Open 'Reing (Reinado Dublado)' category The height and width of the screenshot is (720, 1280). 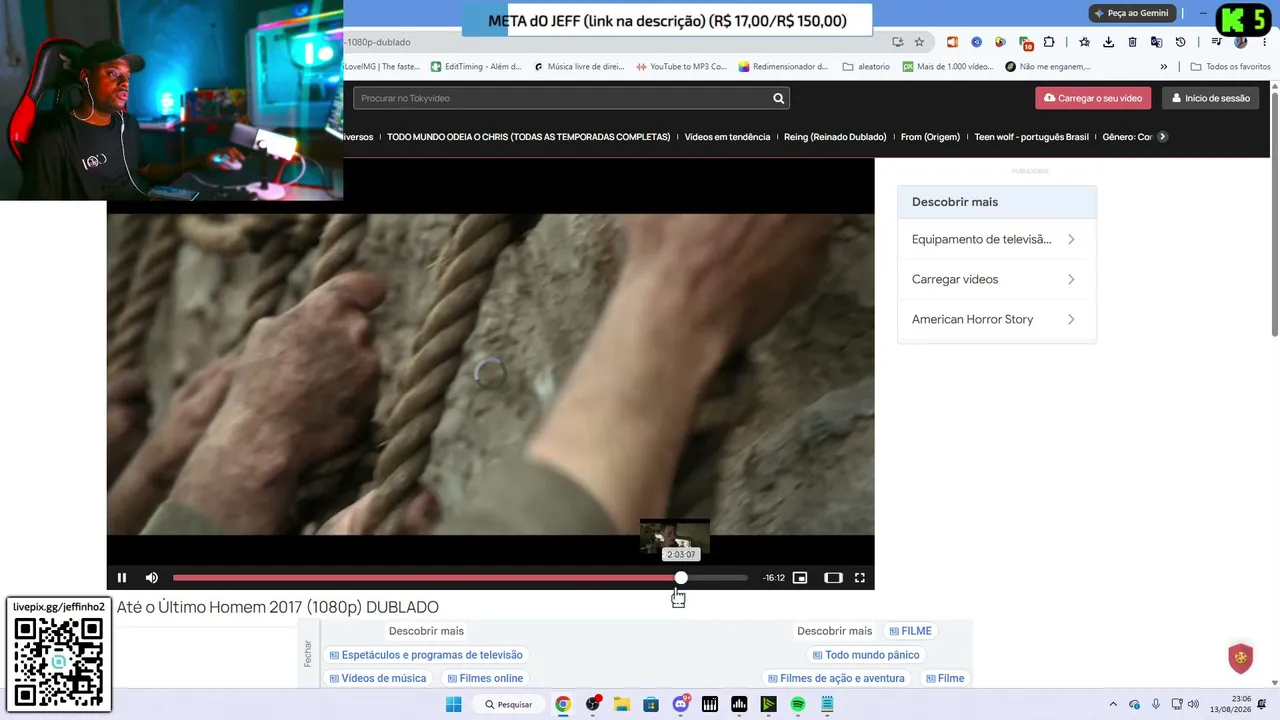click(835, 137)
